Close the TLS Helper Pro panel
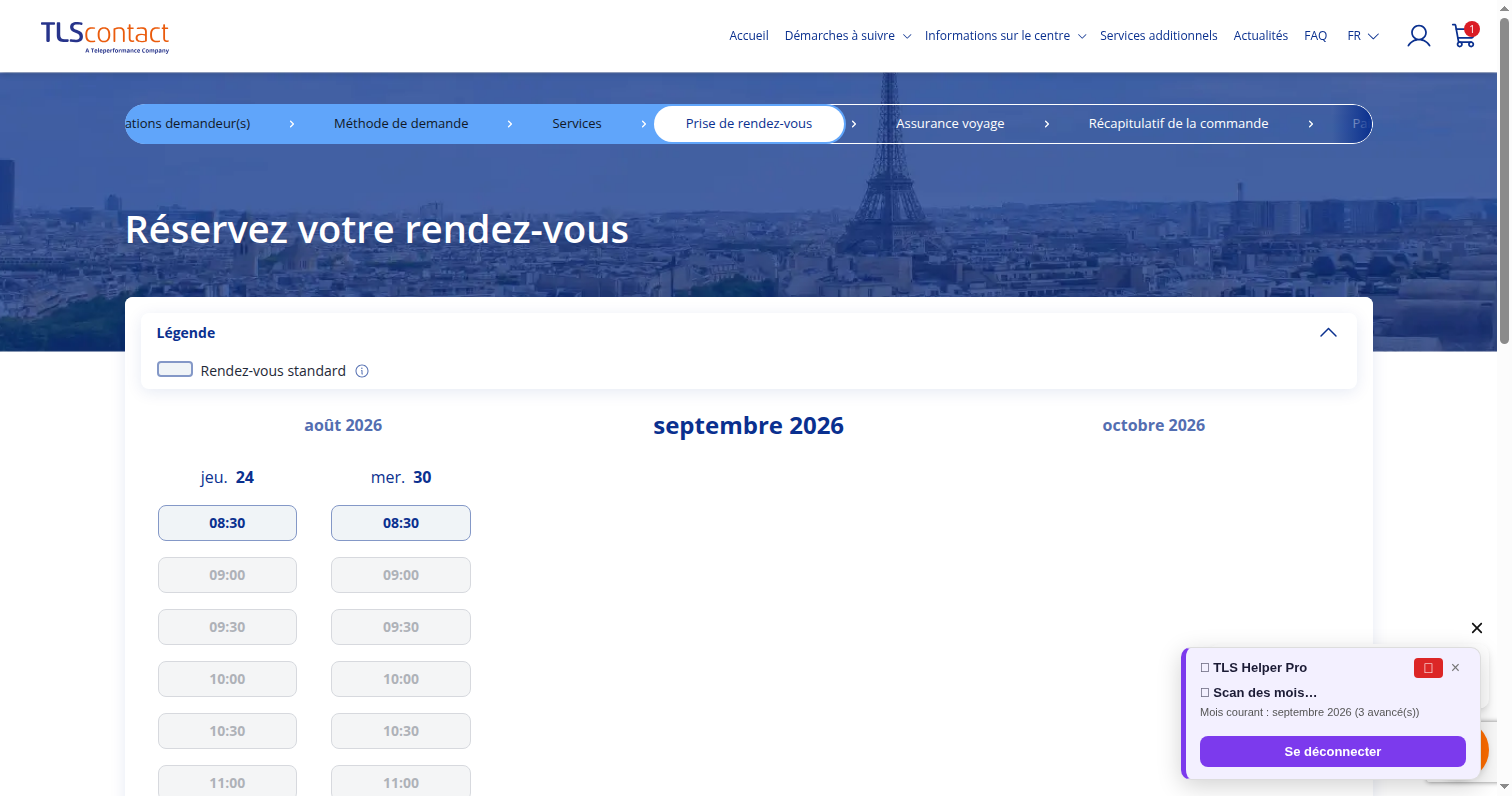The image size is (1512, 796). coord(1455,668)
